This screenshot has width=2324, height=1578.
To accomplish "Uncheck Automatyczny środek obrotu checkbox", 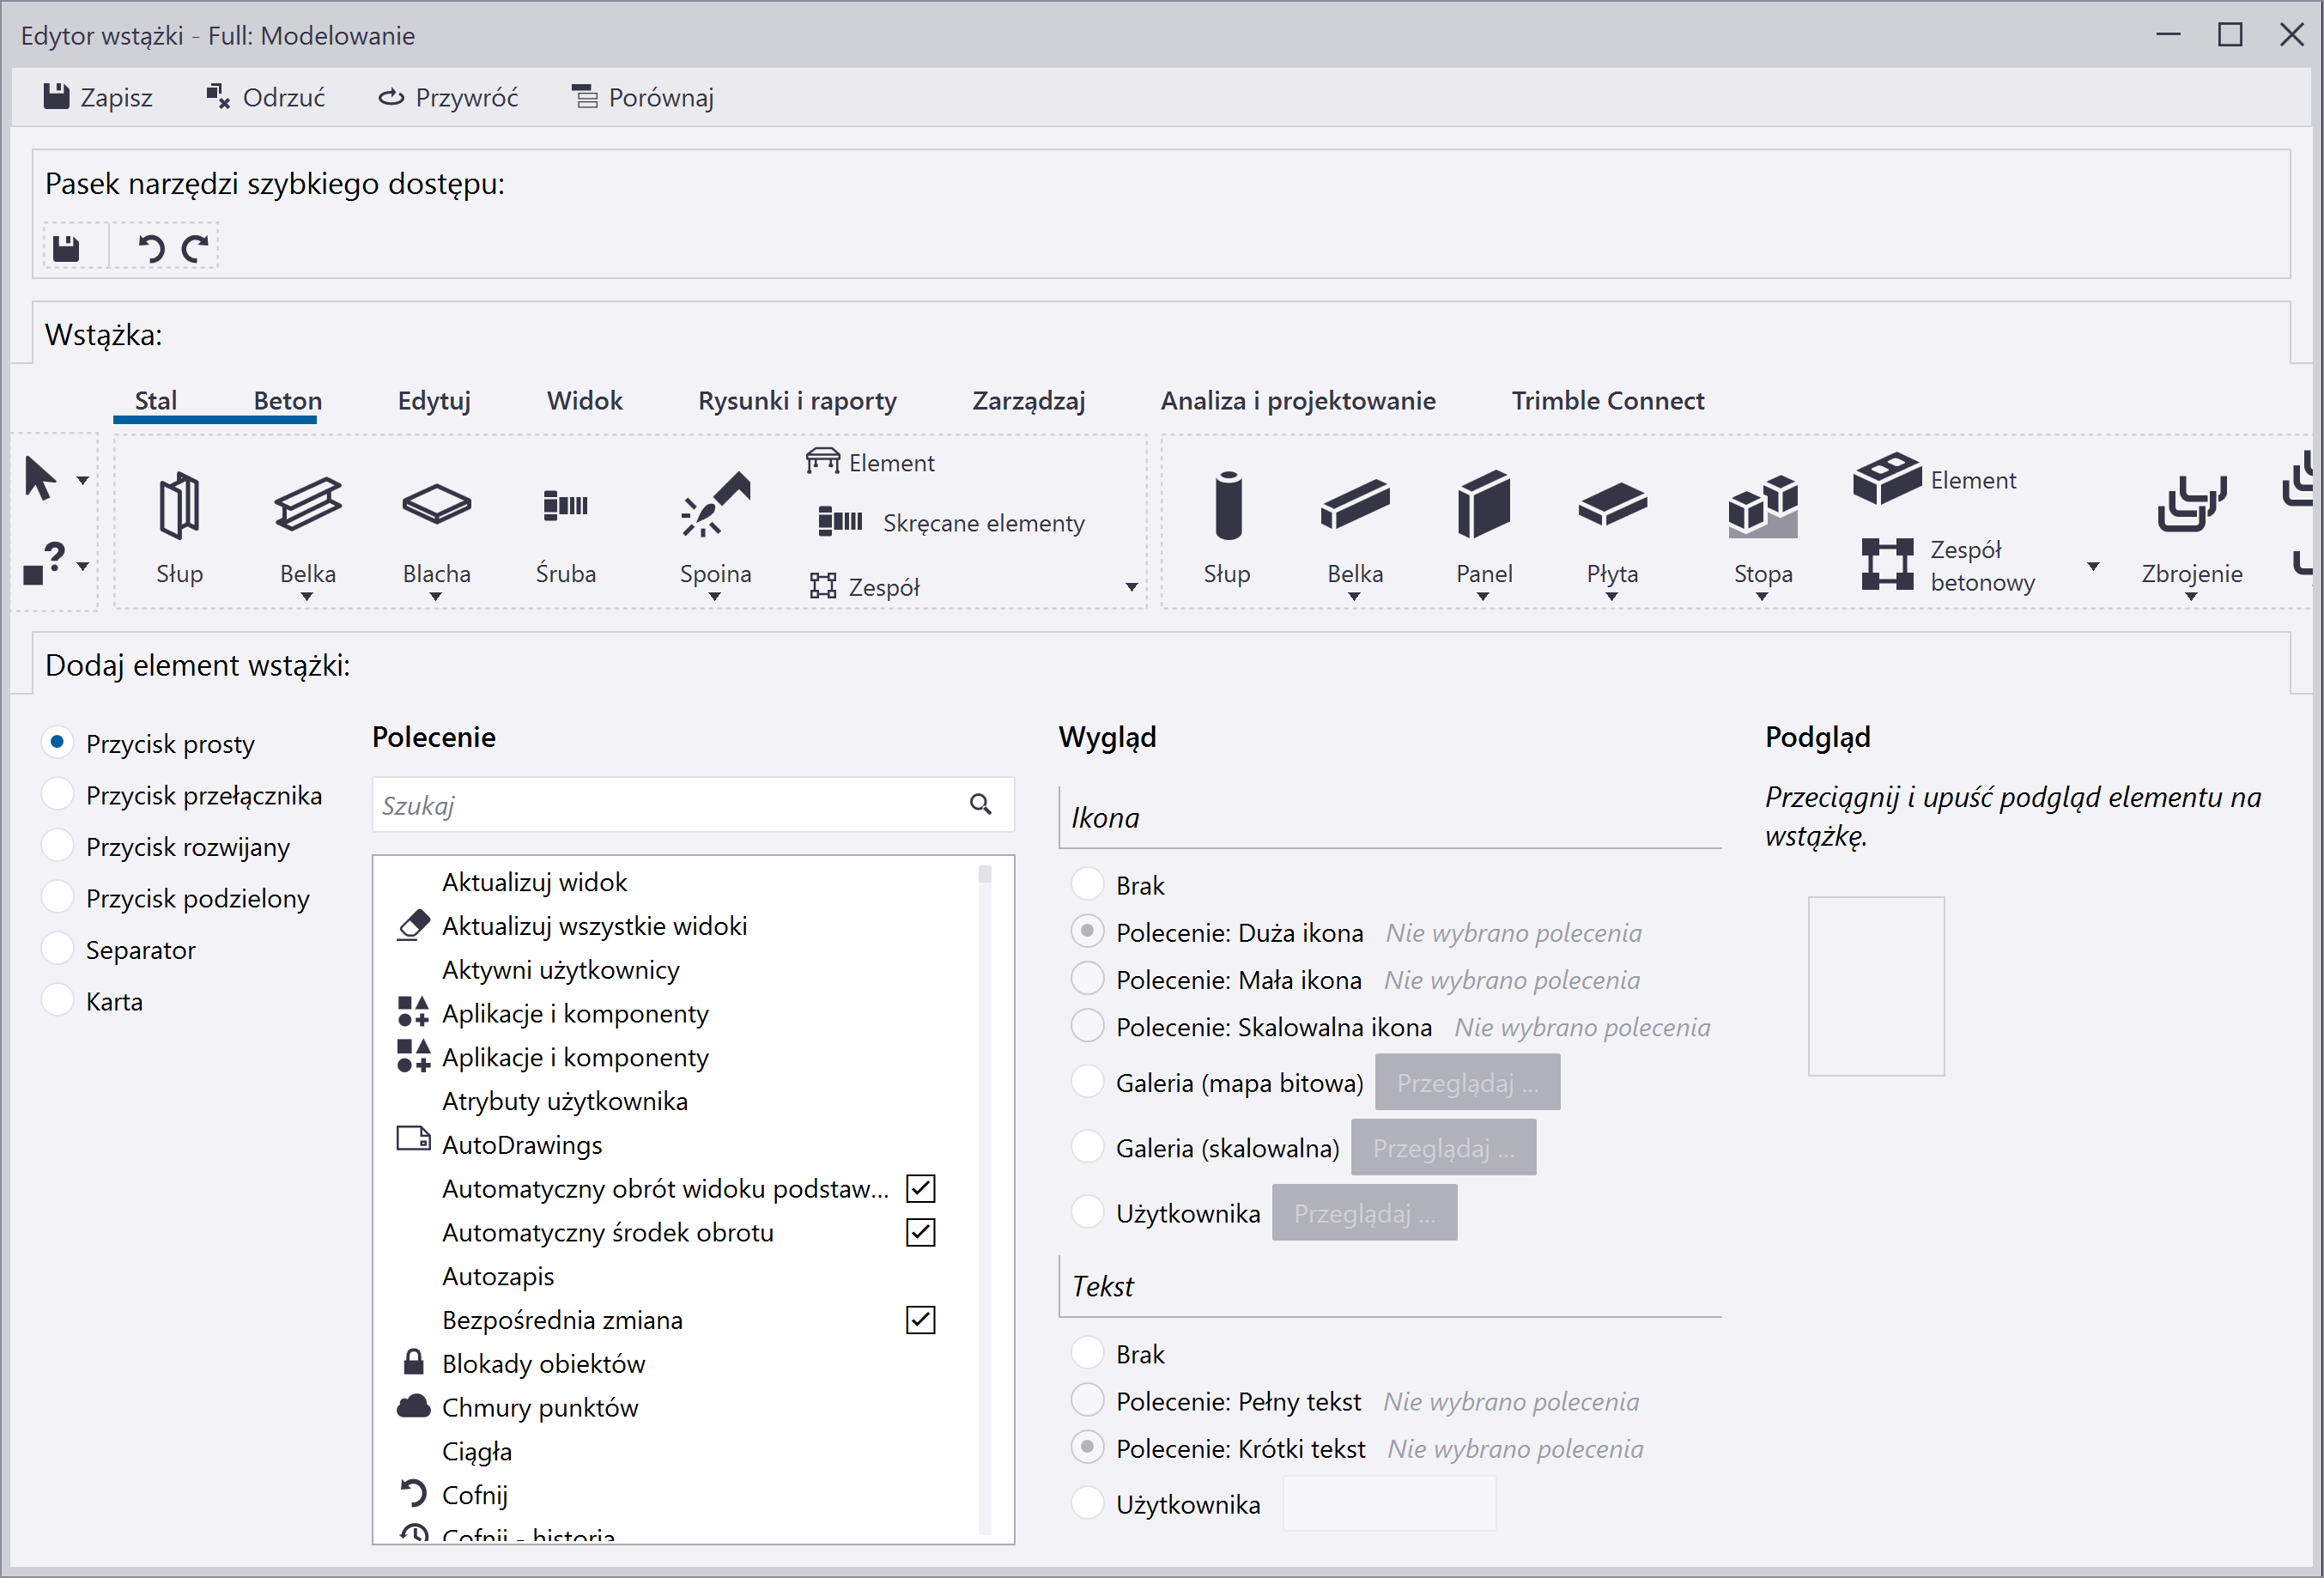I will point(920,1232).
